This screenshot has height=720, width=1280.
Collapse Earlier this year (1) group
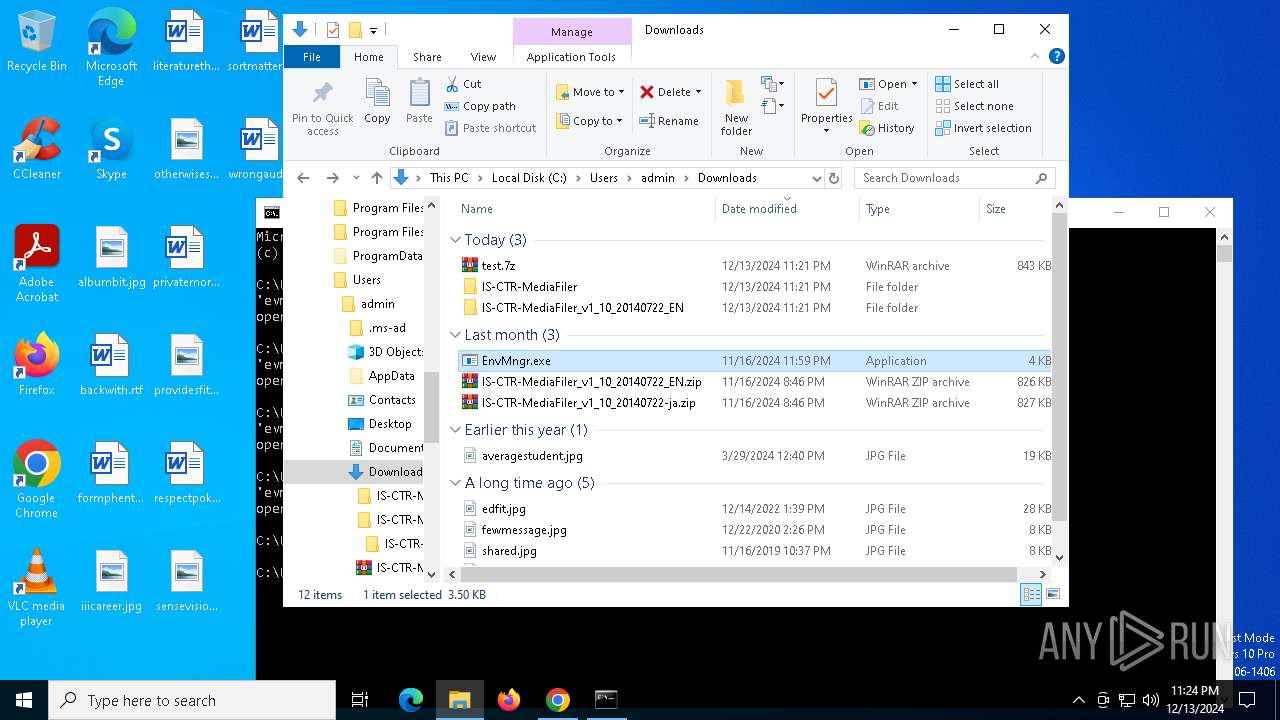pos(455,430)
